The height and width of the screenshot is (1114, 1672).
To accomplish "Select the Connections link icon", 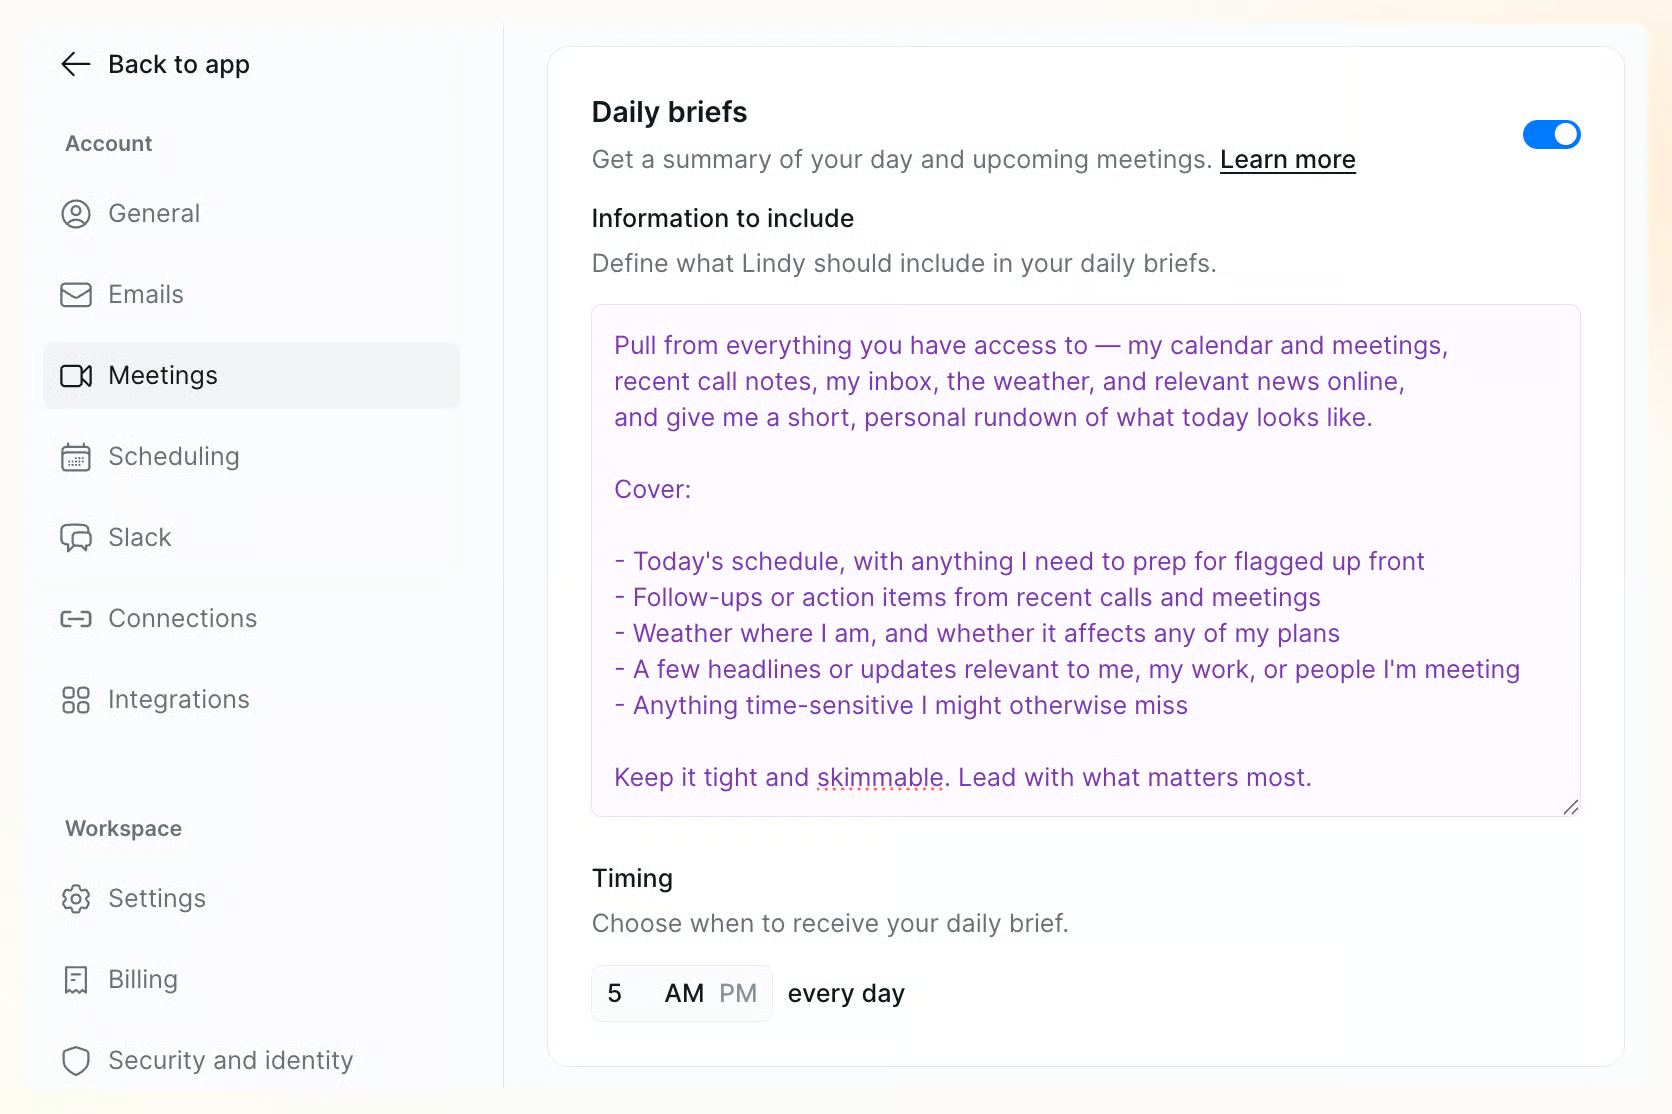I will click(x=76, y=619).
